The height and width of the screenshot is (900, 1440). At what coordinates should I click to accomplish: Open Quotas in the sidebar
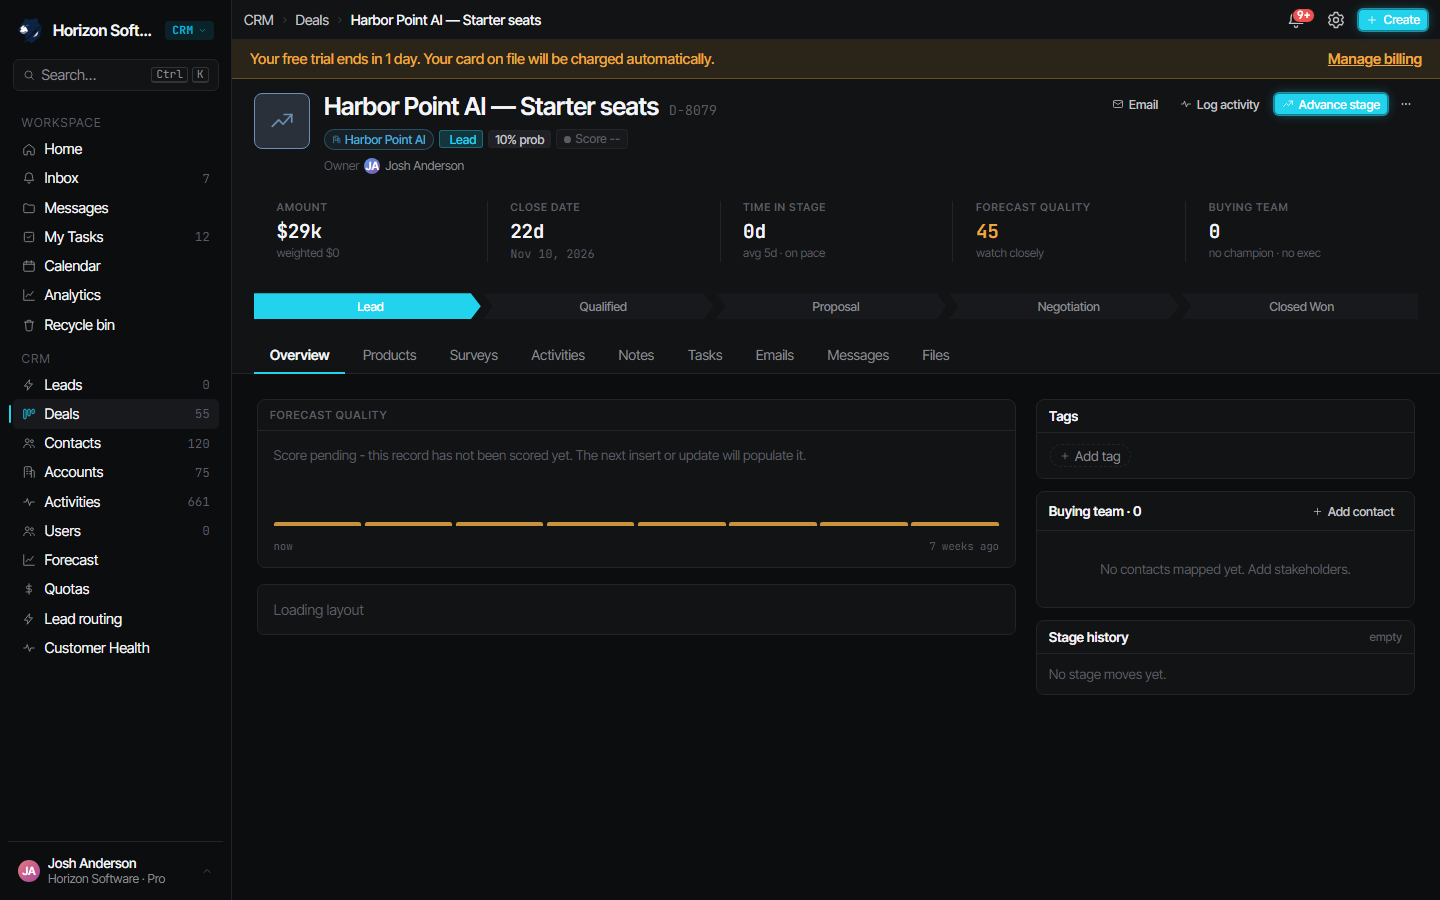coord(116,589)
